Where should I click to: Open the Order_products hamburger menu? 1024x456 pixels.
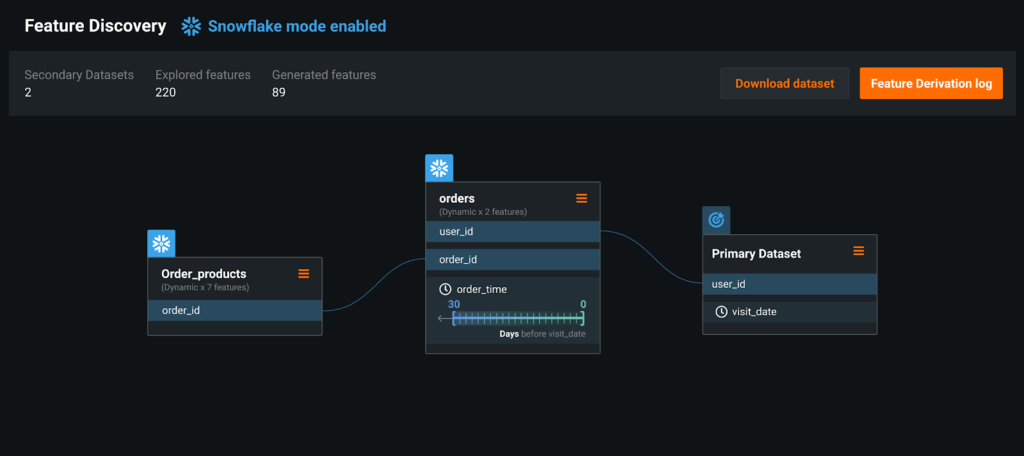coord(304,273)
